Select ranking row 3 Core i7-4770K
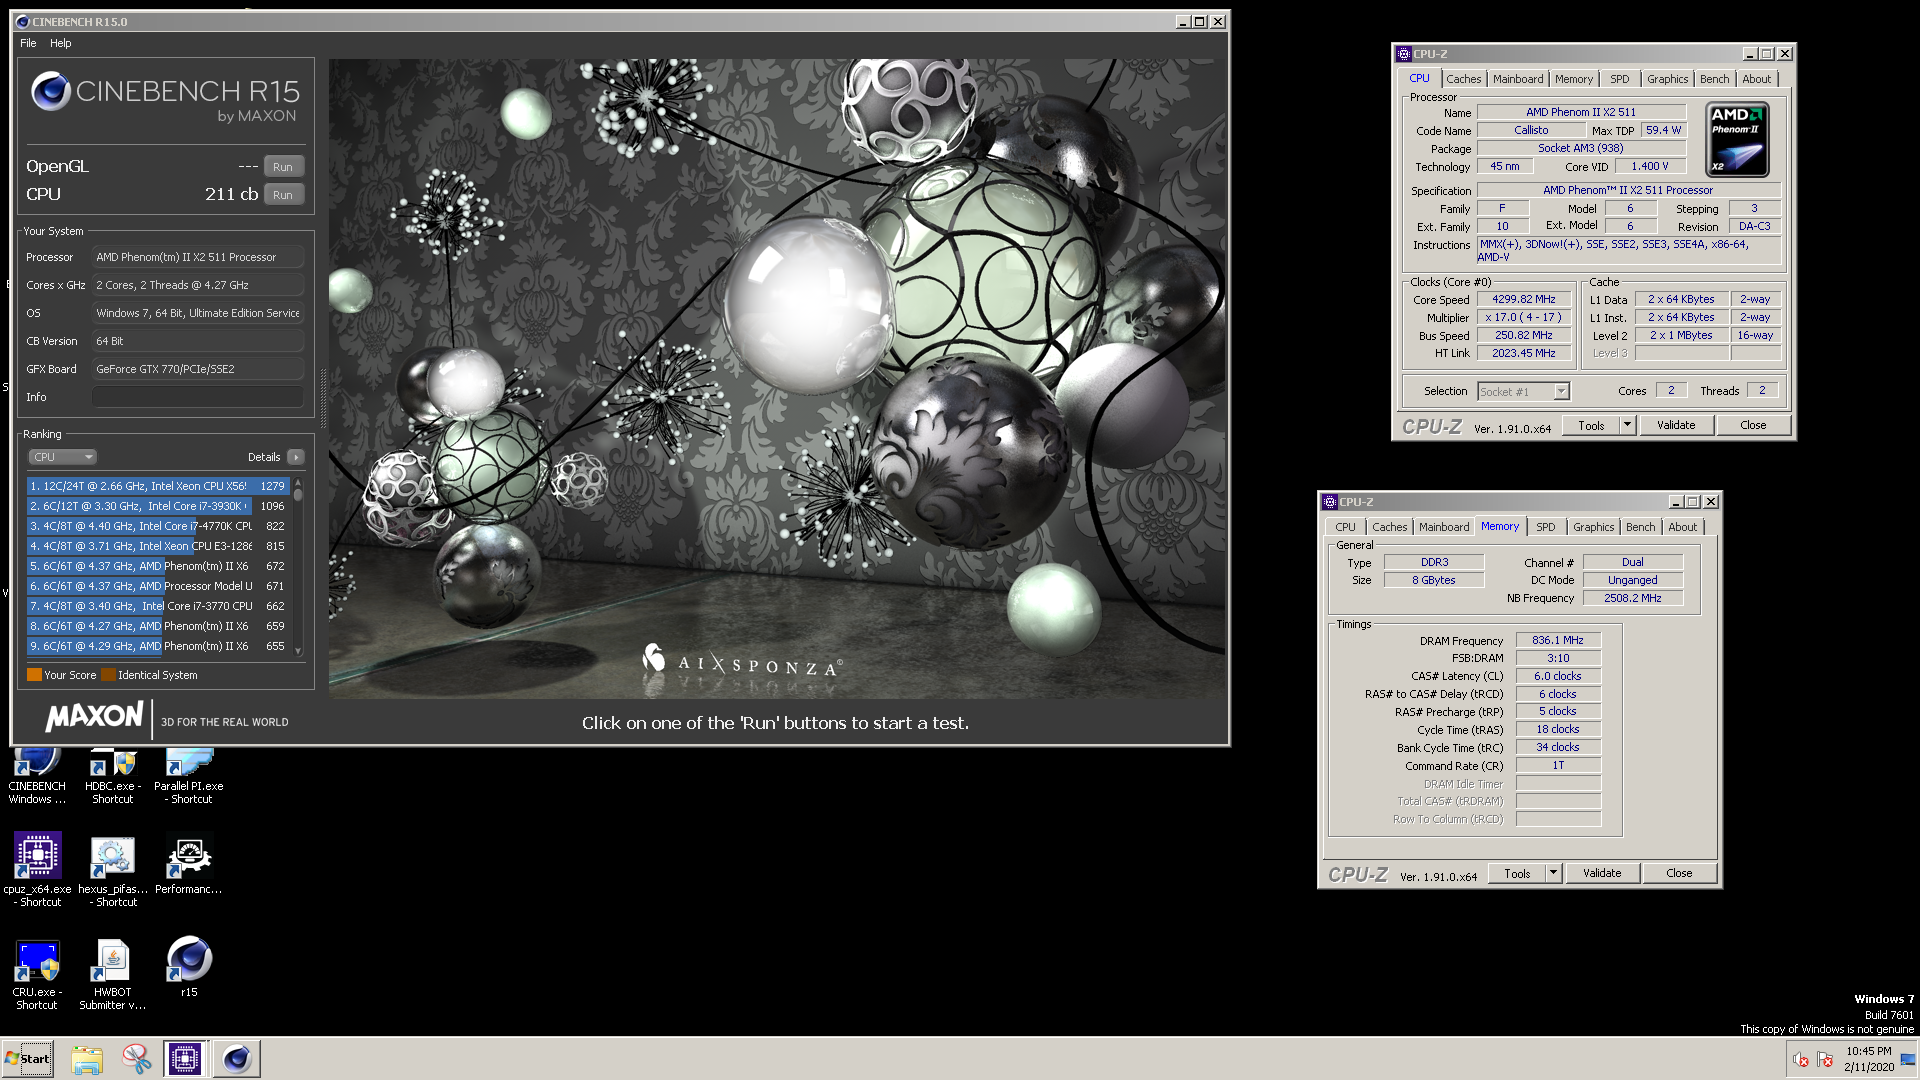The width and height of the screenshot is (1920, 1080). [x=158, y=526]
